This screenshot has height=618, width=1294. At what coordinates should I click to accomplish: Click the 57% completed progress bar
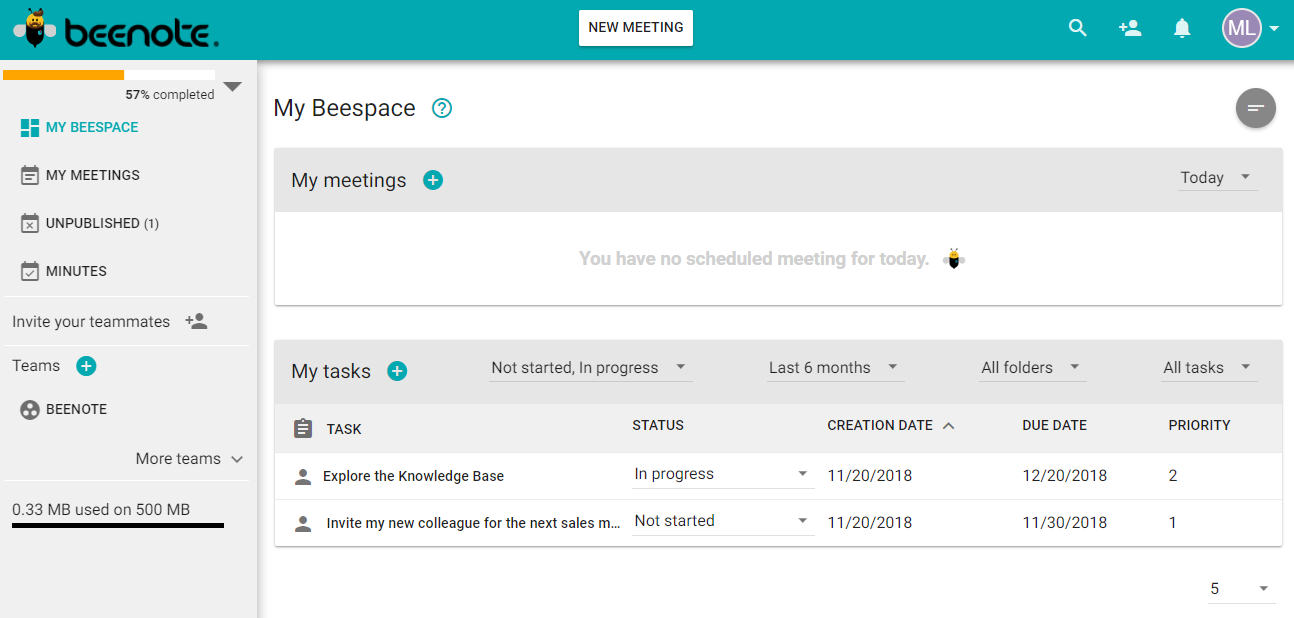click(x=109, y=75)
